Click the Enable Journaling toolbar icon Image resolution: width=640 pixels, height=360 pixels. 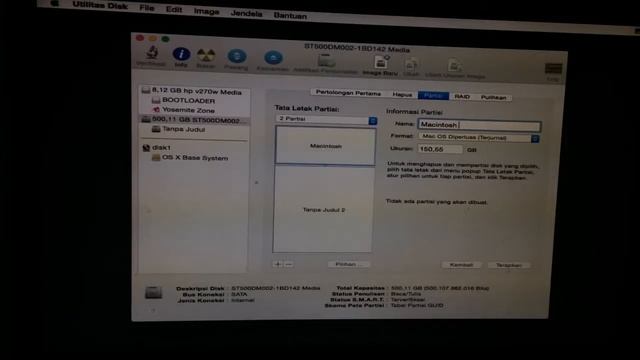tap(326, 60)
